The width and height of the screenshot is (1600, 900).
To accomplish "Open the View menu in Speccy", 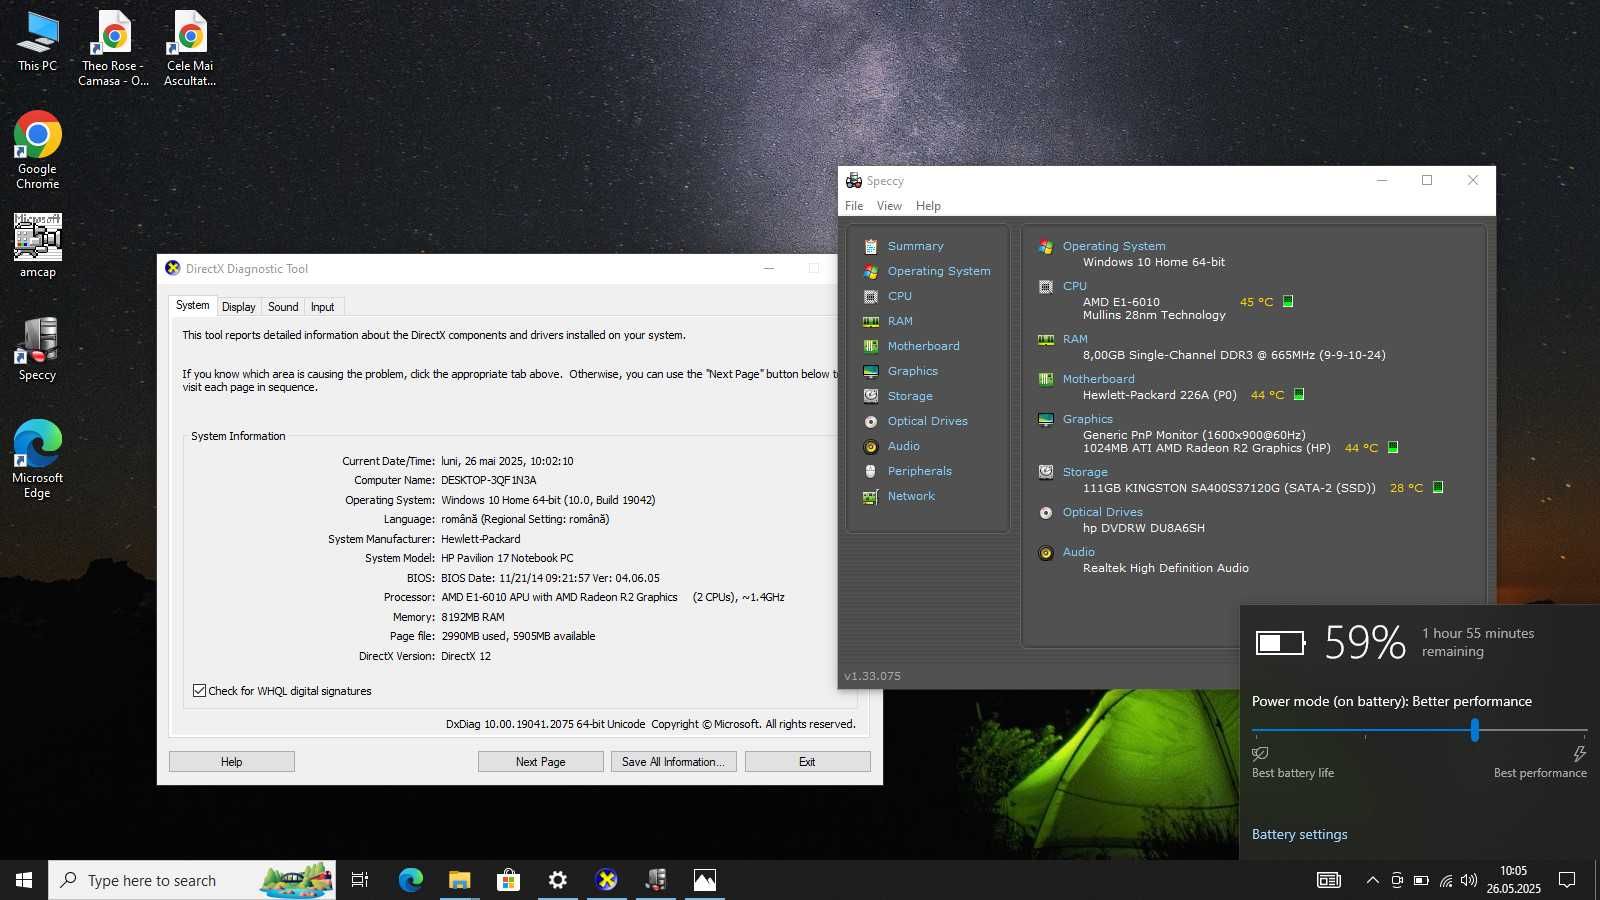I will click(889, 206).
